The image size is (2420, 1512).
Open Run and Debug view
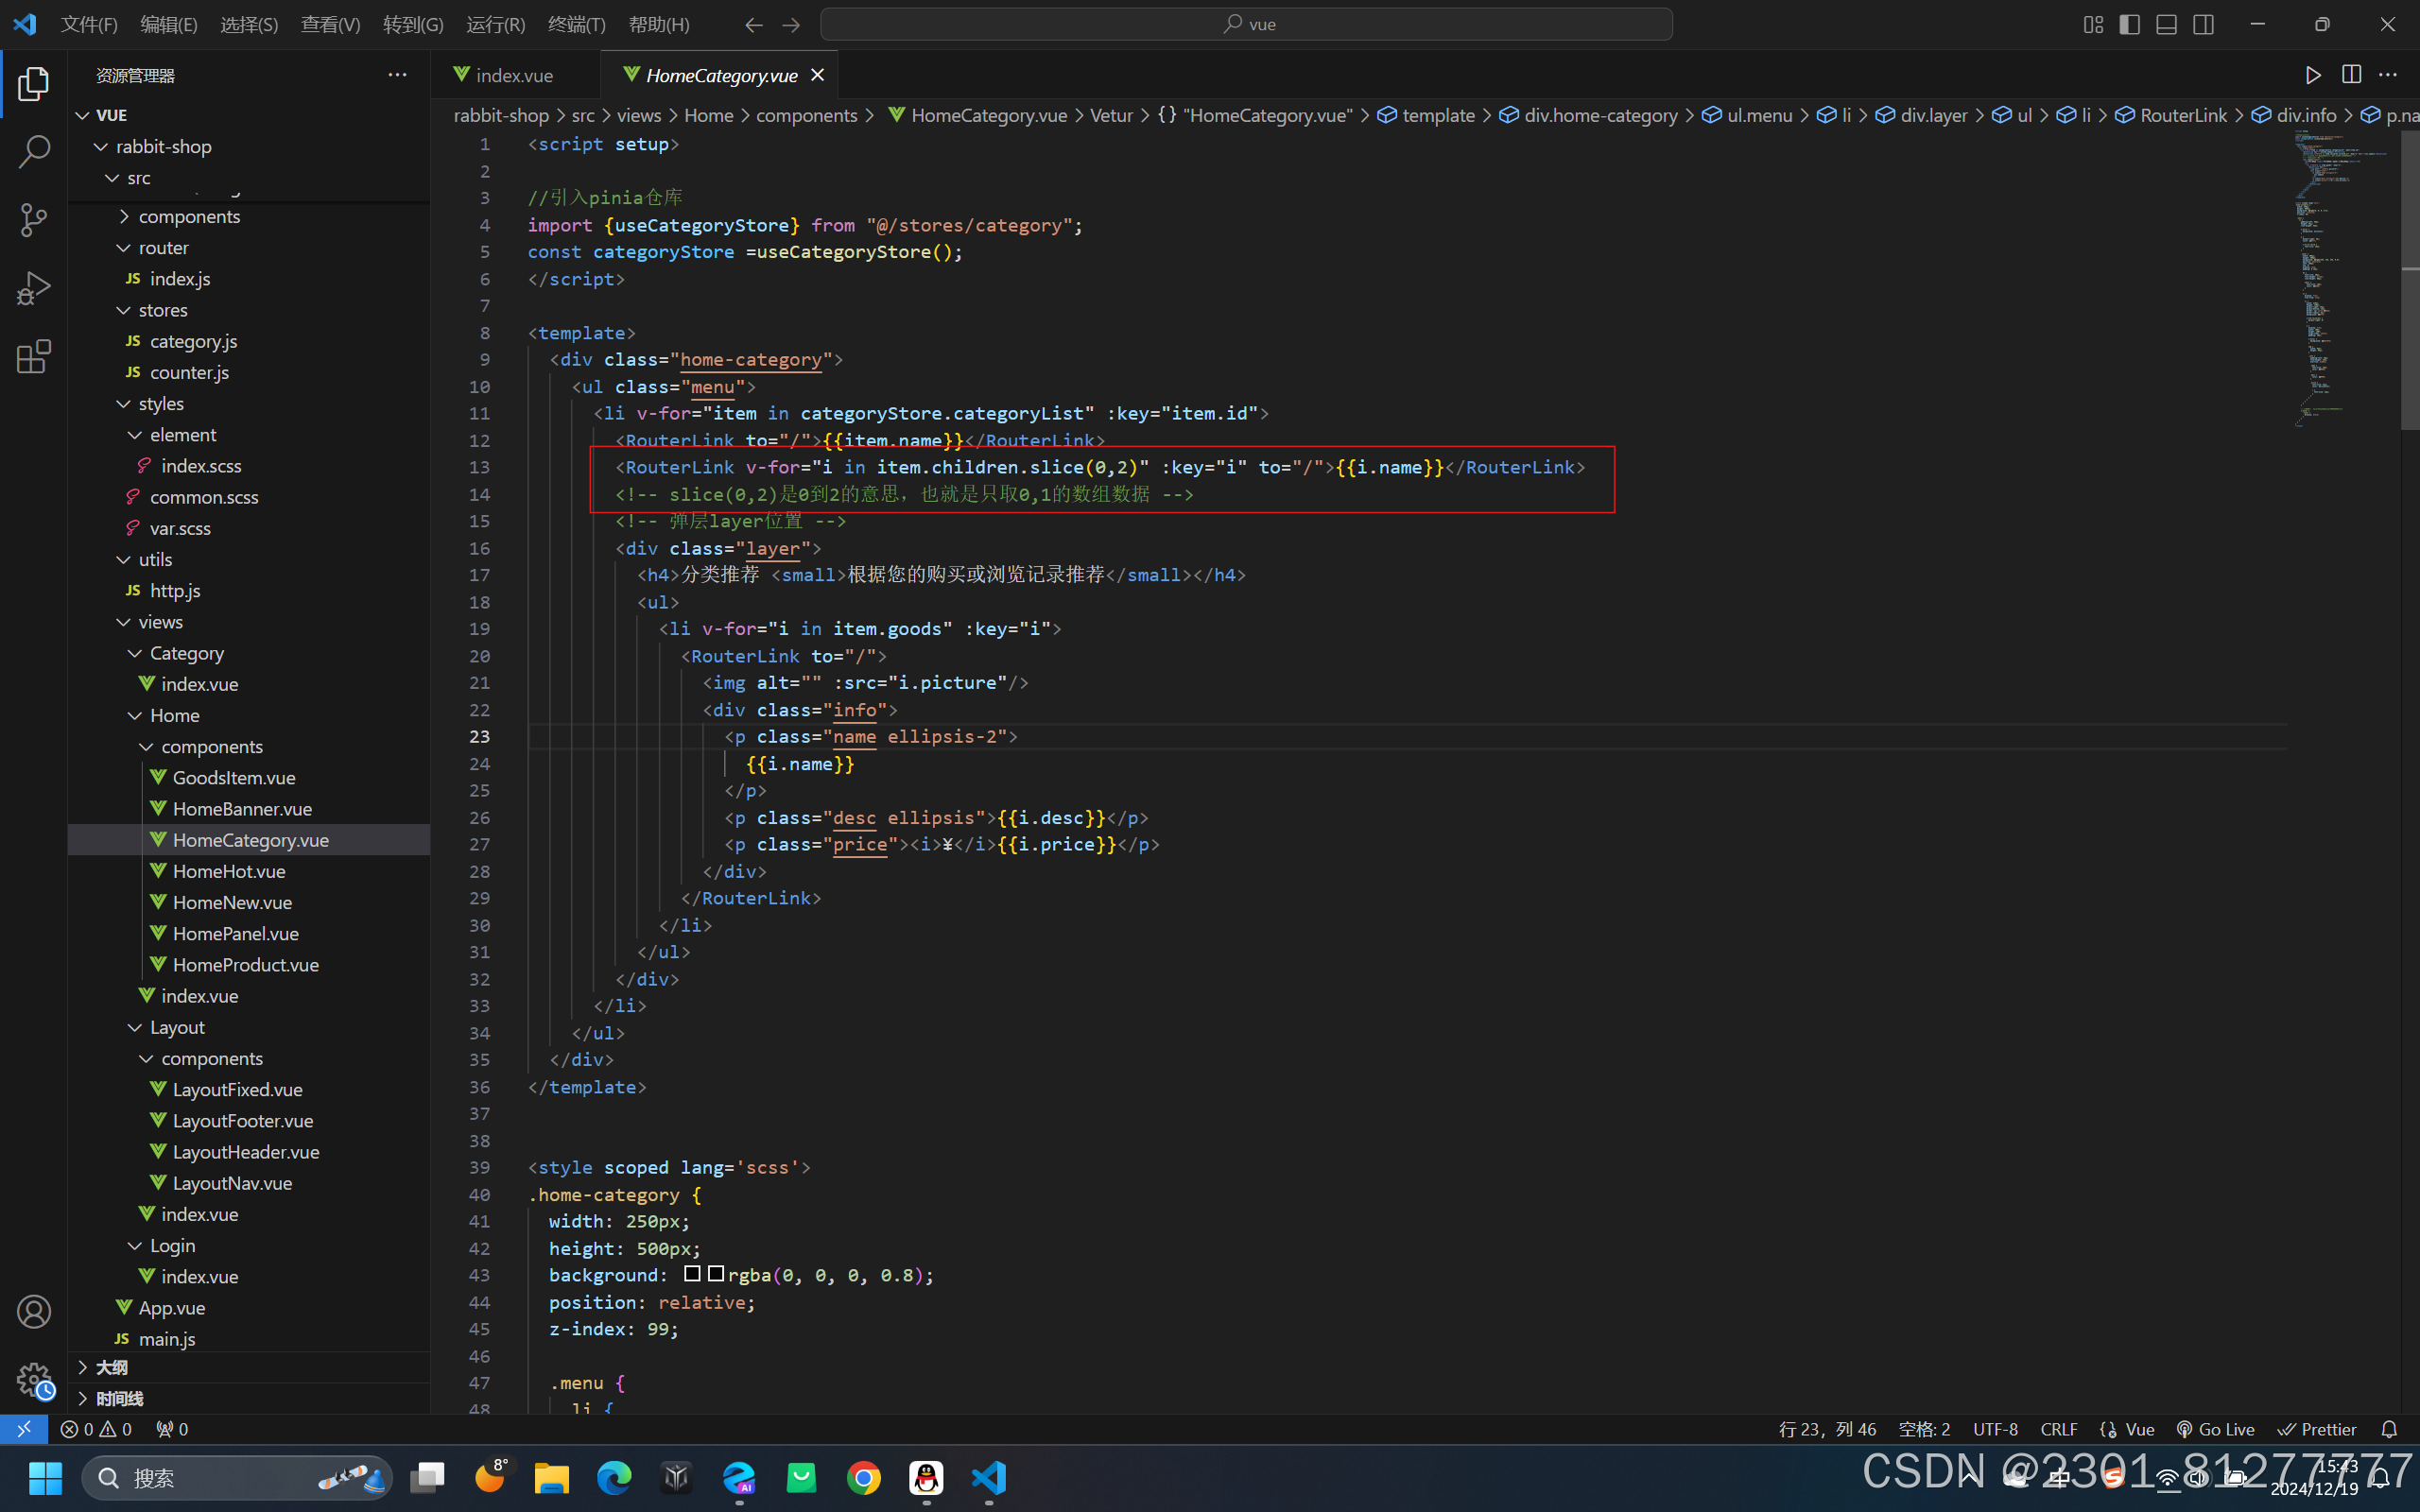click(x=34, y=288)
